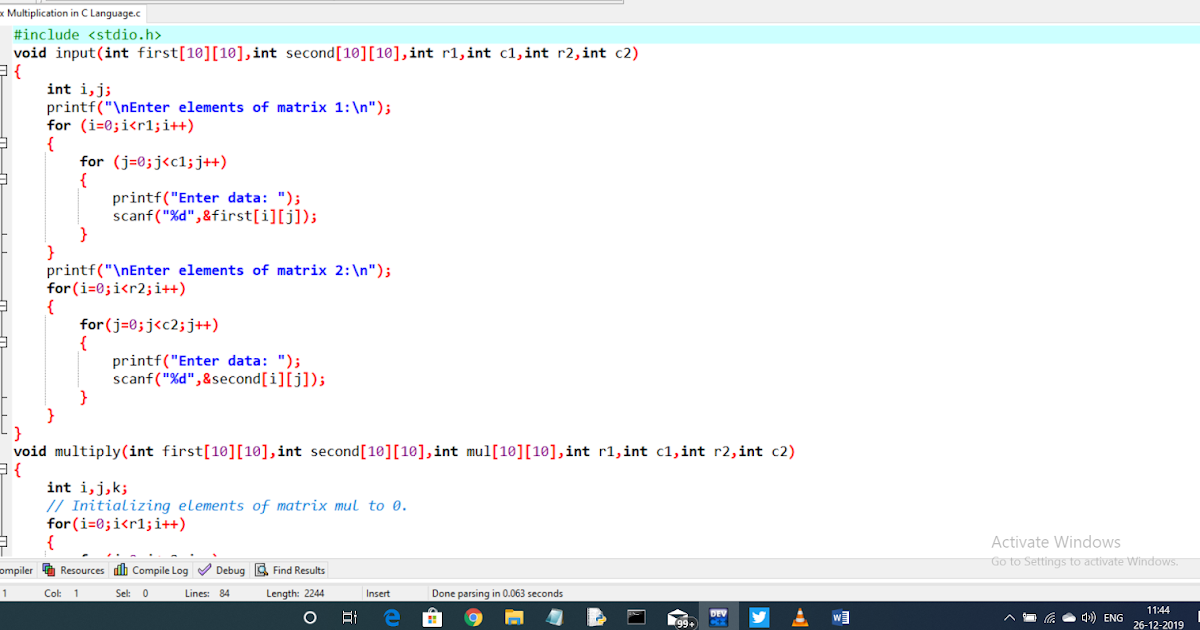Switch the ENG keyboard language
This screenshot has width=1200, height=630.
coord(1113,617)
